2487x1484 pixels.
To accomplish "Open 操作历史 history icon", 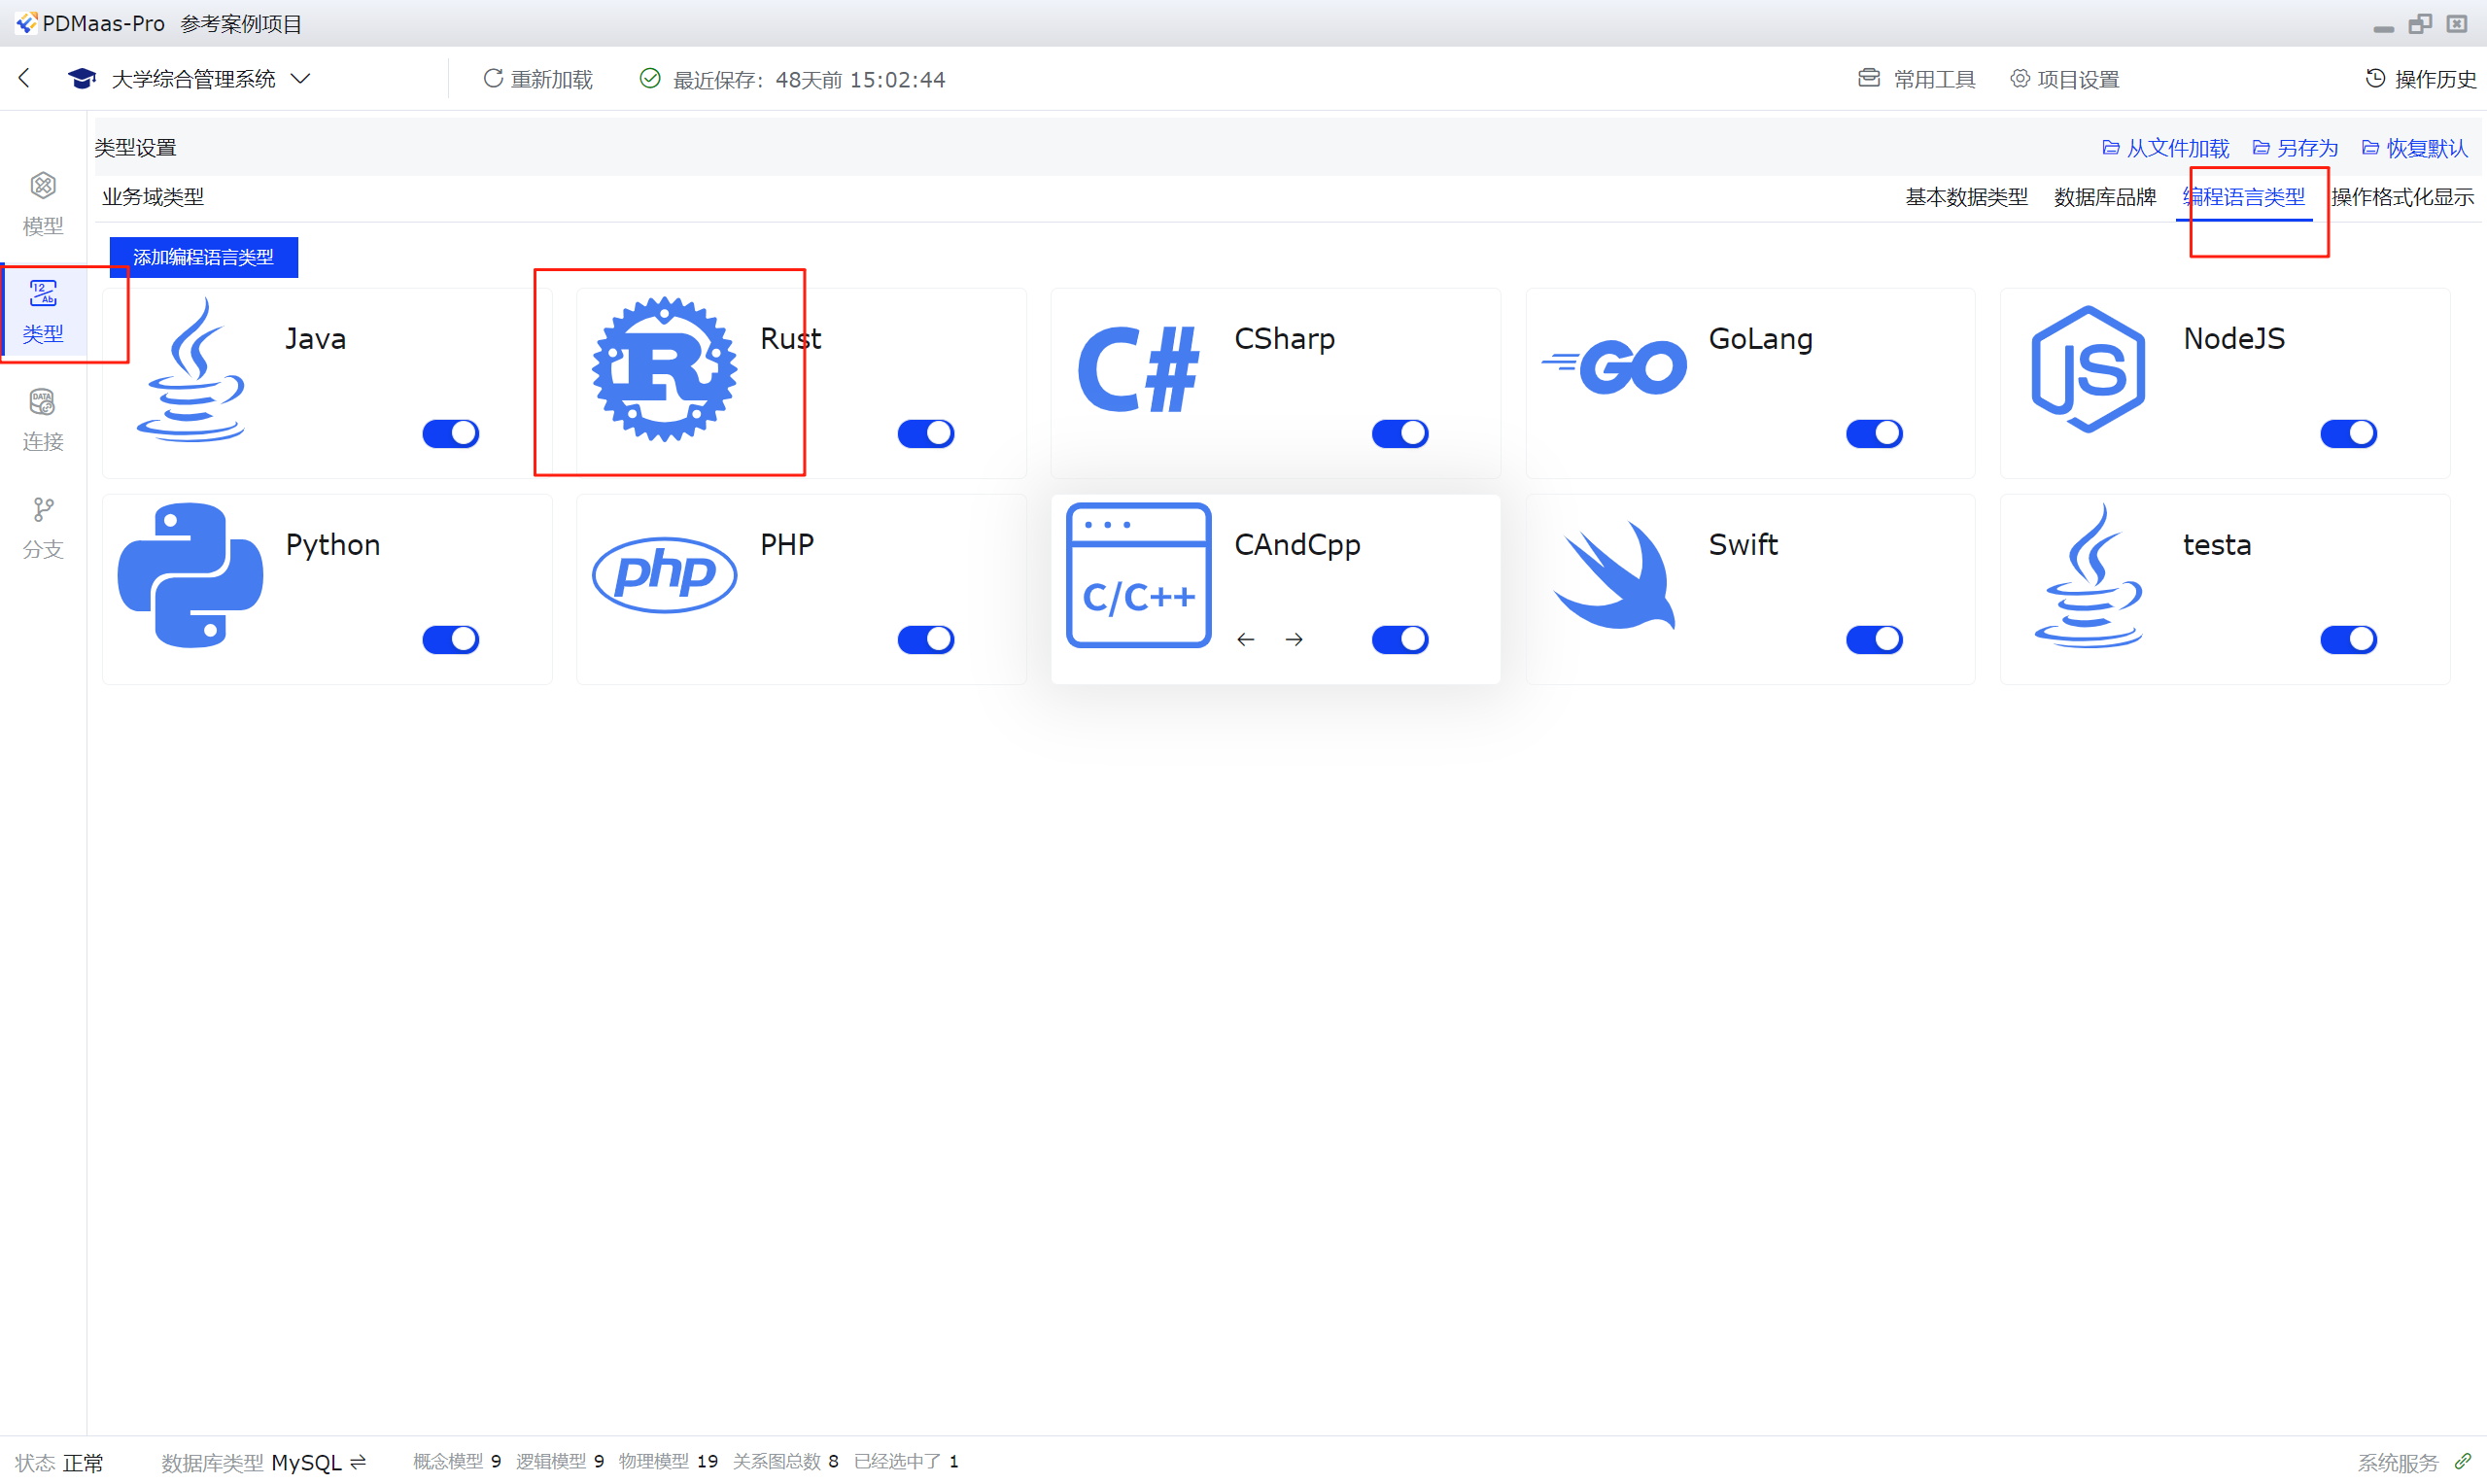I will (2375, 78).
